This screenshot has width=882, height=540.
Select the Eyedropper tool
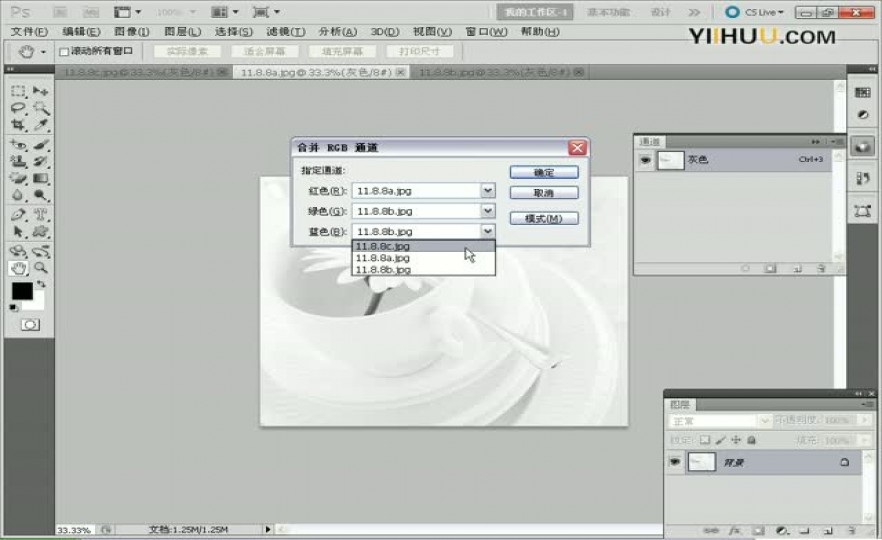pyautogui.click(x=40, y=125)
